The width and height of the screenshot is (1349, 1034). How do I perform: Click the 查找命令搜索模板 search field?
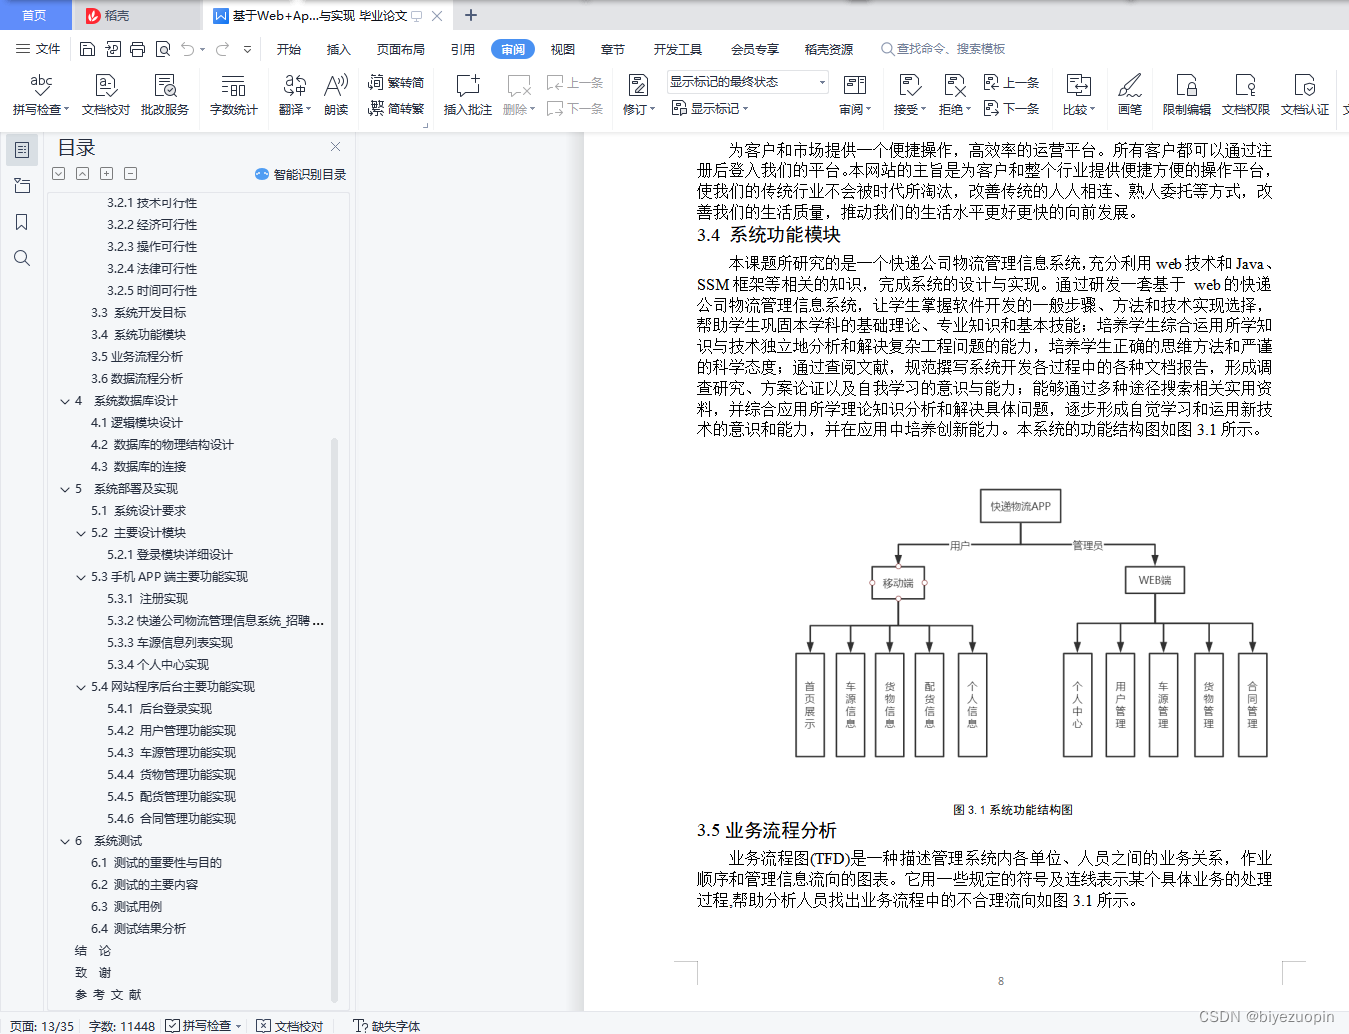pyautogui.click(x=944, y=48)
